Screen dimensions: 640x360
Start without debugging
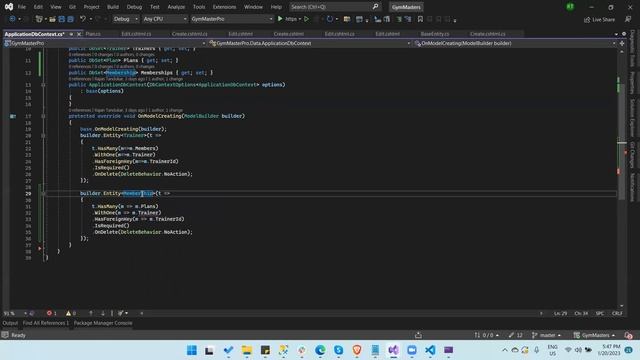[306, 19]
